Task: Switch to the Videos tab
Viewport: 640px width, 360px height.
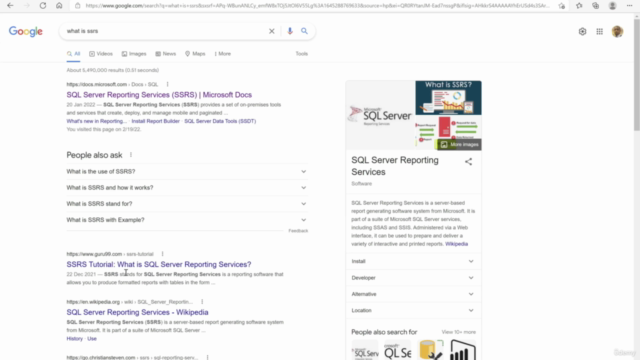Action: (101, 54)
